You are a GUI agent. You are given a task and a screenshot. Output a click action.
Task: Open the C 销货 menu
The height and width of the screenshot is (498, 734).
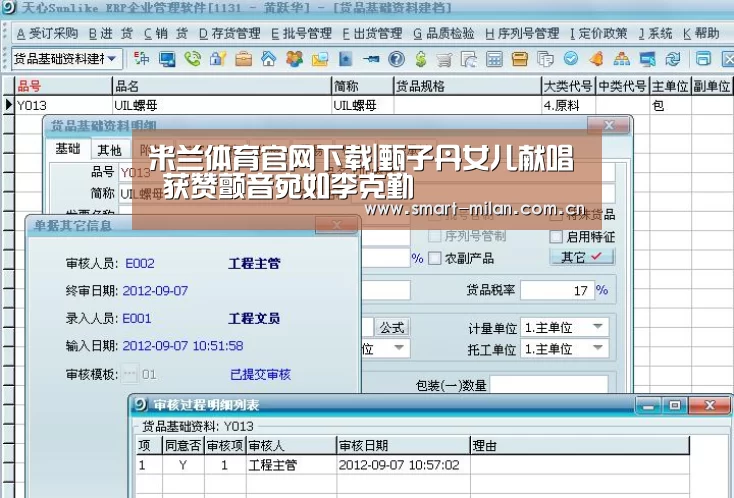tap(166, 34)
